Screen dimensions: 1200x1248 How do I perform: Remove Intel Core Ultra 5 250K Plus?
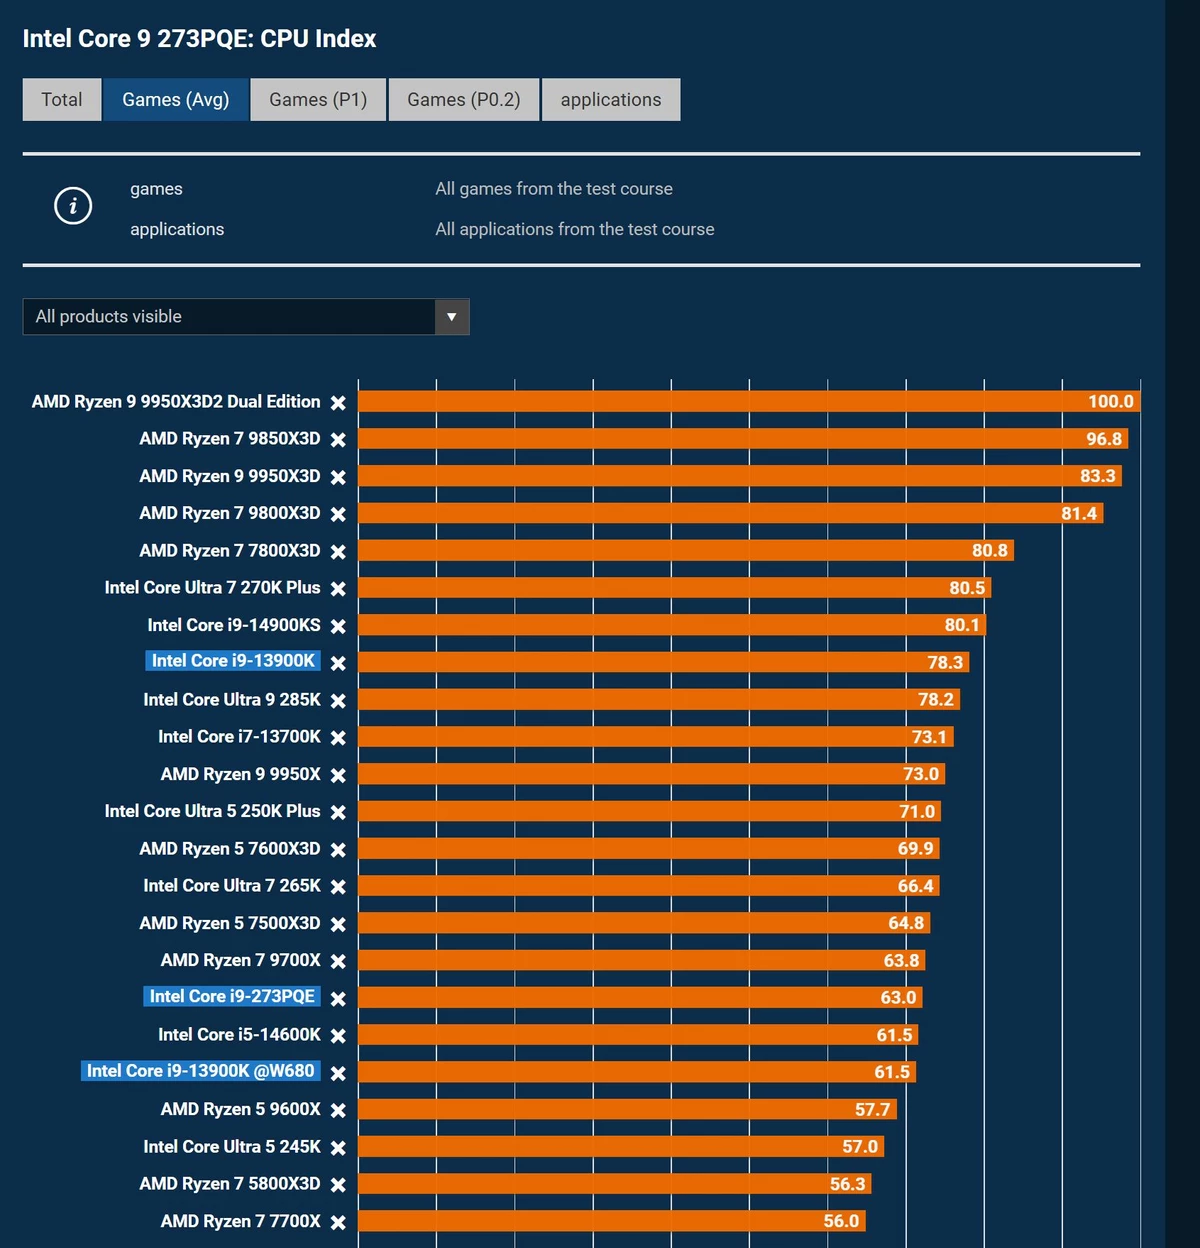(x=338, y=812)
